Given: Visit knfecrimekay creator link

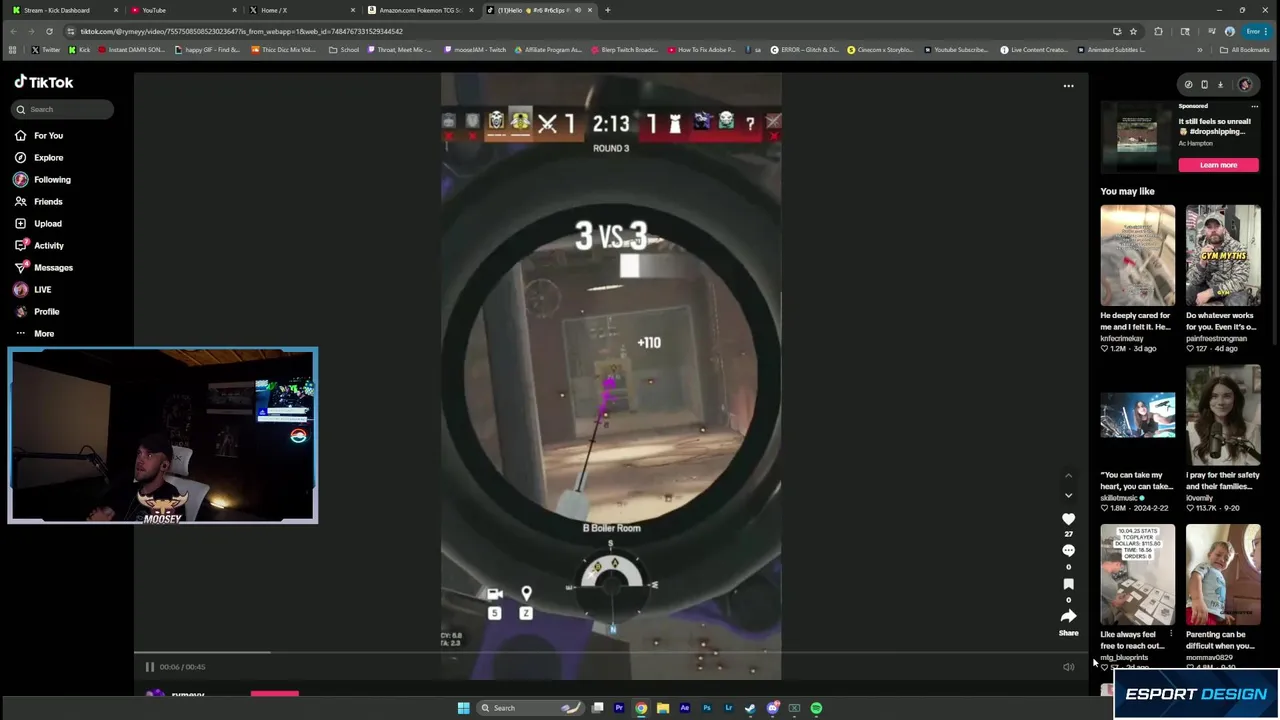Looking at the screenshot, I should click(x=1121, y=338).
